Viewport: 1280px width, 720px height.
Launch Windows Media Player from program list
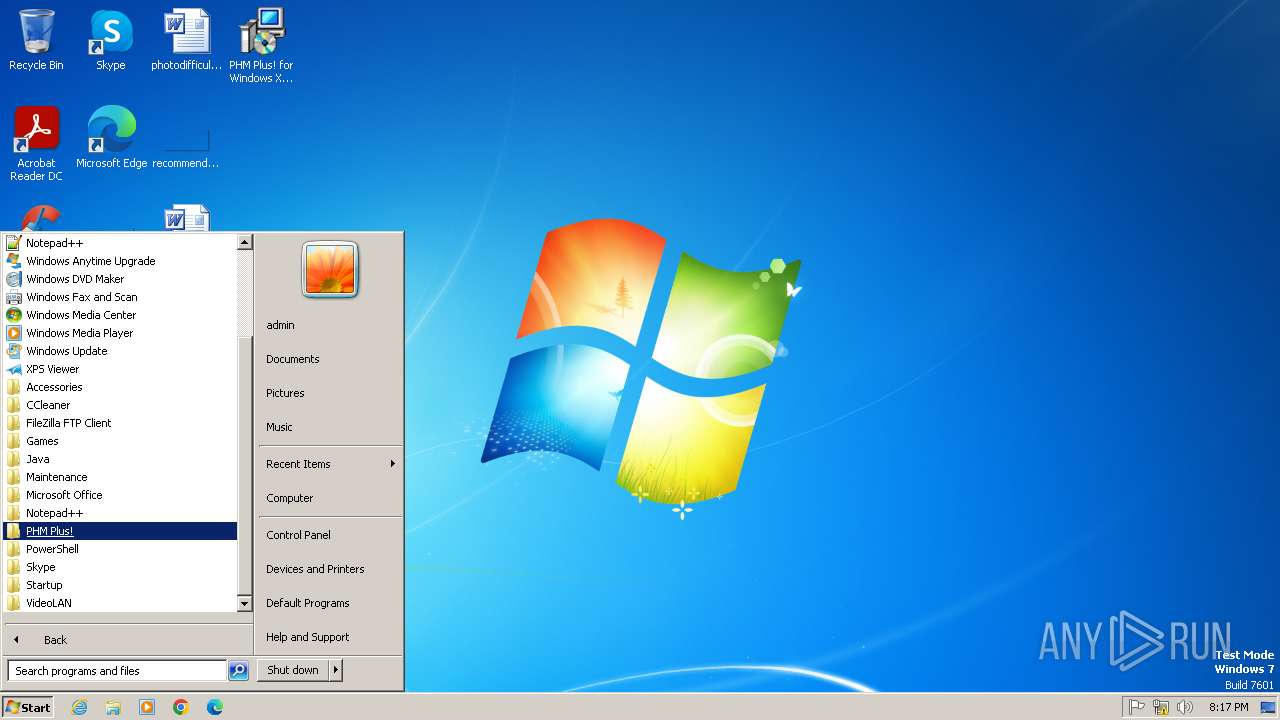click(120, 333)
